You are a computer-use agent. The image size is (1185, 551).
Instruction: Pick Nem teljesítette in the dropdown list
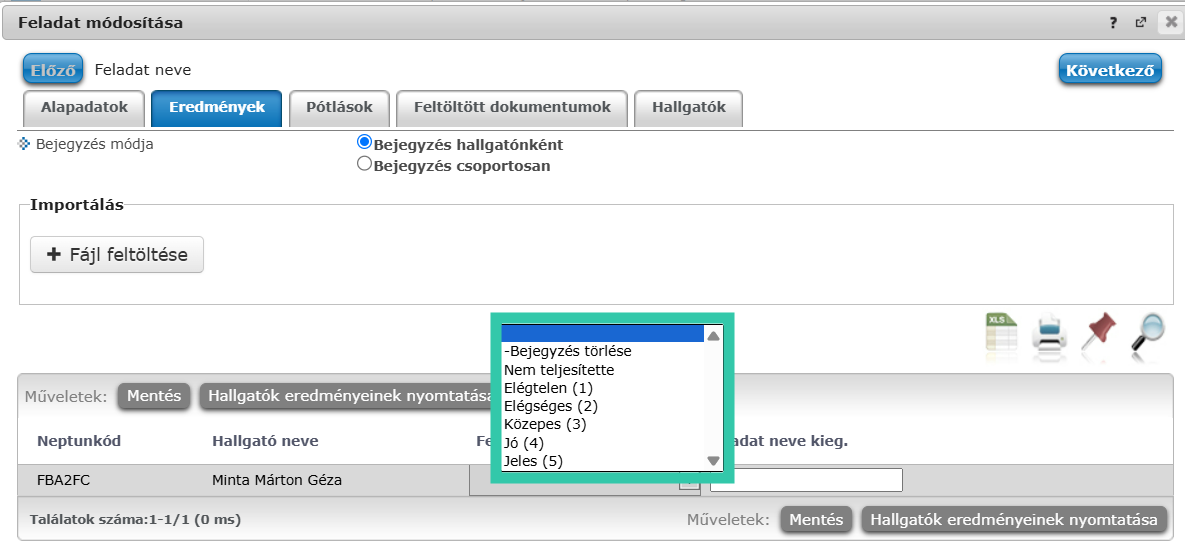(x=559, y=370)
